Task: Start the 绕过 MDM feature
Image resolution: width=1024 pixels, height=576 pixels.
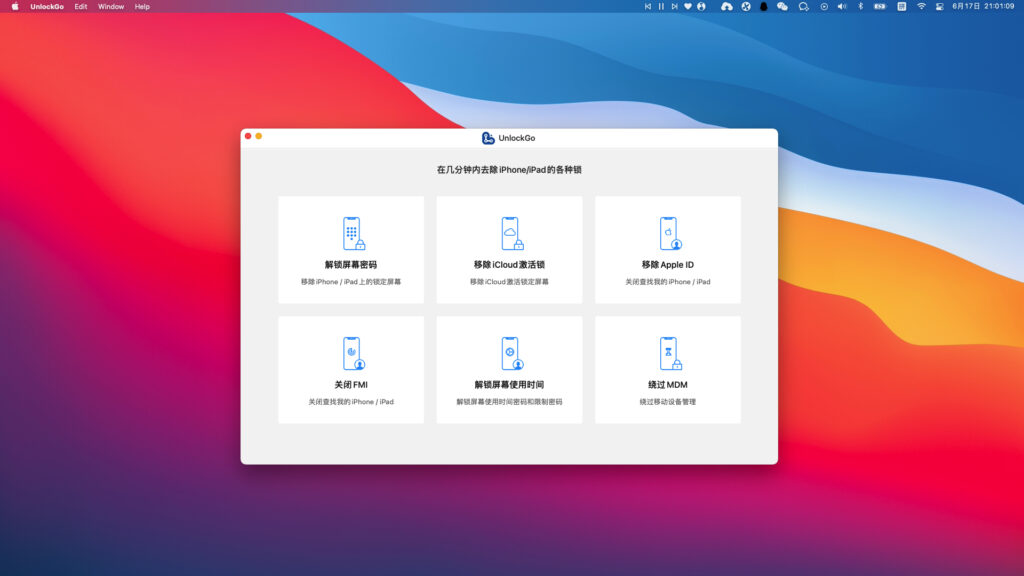Action: pos(667,369)
